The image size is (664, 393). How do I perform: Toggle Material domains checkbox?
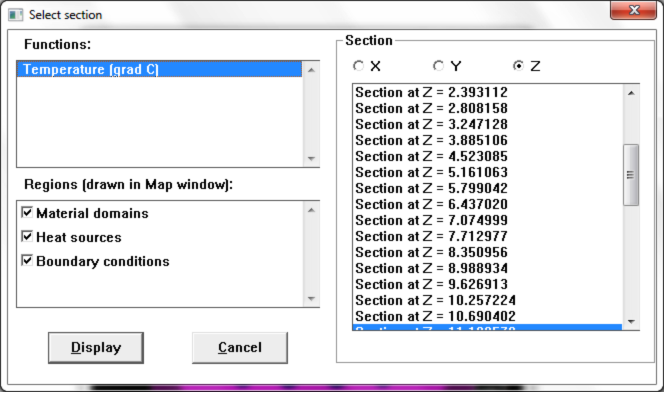point(27,213)
